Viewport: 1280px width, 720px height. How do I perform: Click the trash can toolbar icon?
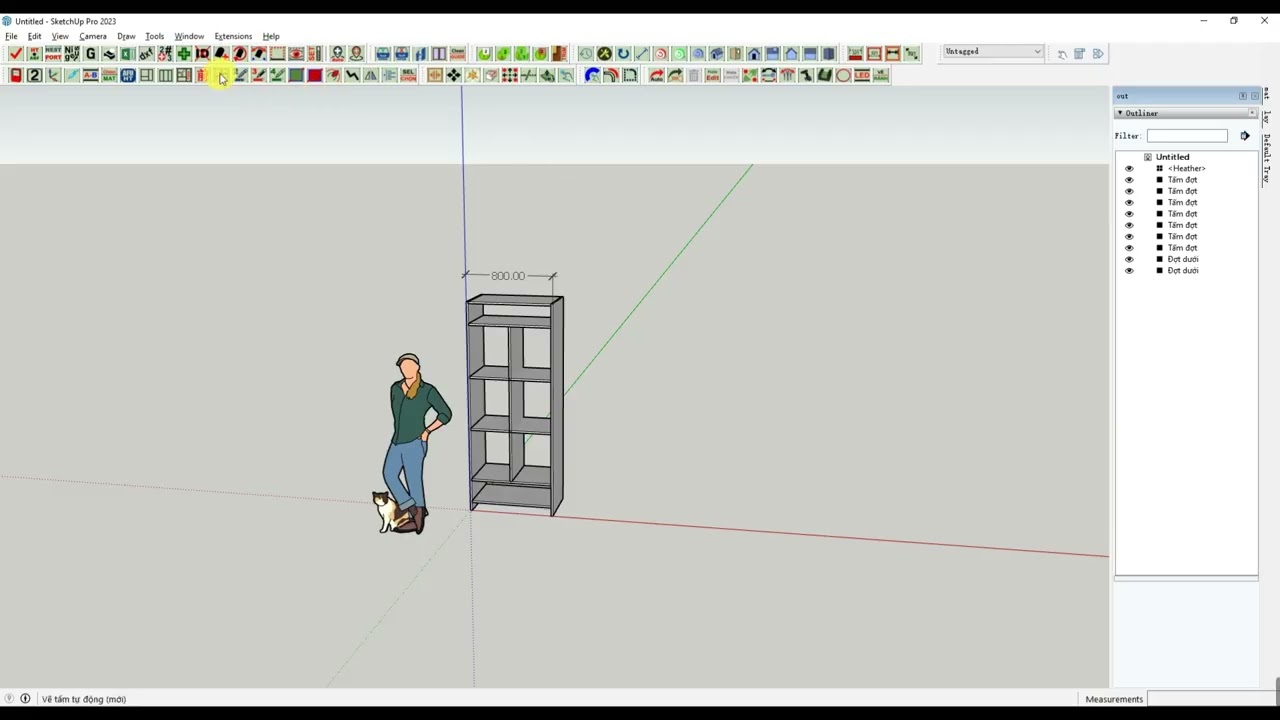[x=694, y=75]
